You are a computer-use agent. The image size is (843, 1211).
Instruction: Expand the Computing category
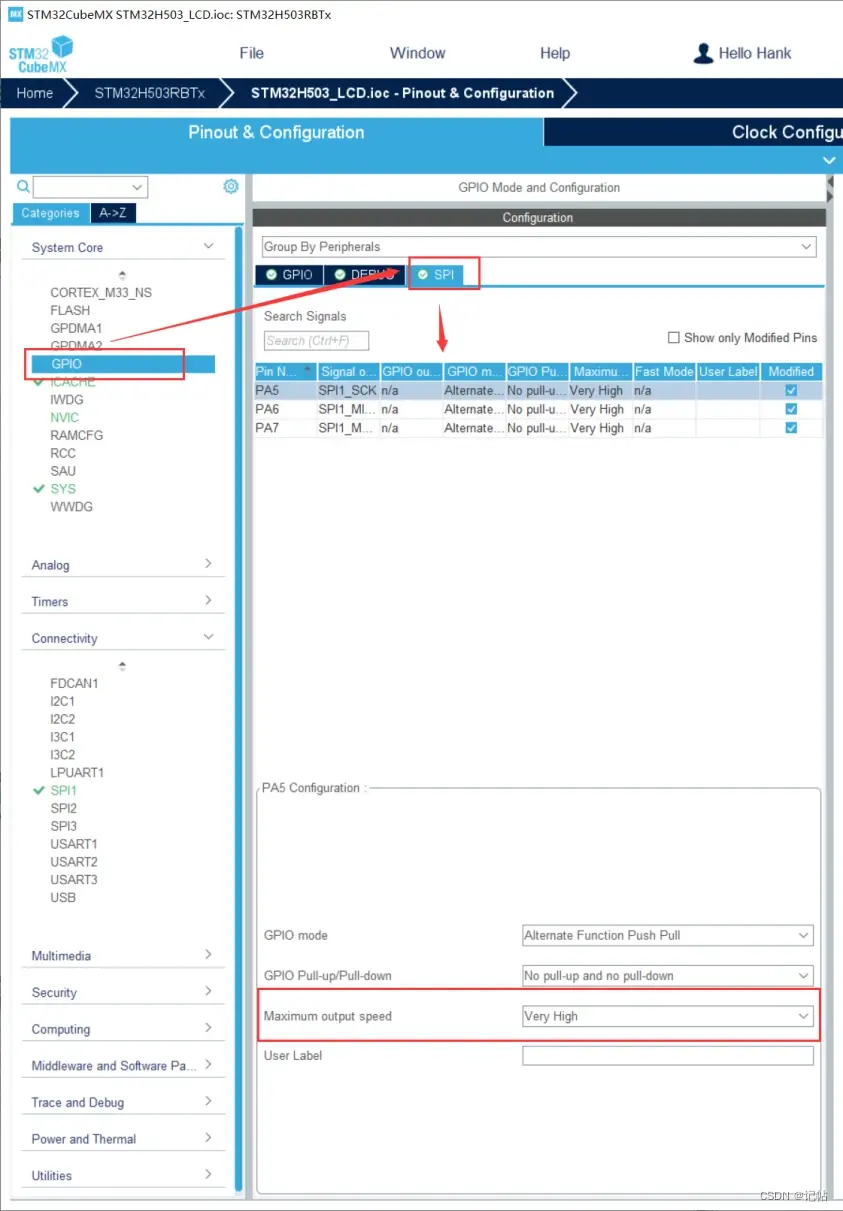coord(208,1028)
